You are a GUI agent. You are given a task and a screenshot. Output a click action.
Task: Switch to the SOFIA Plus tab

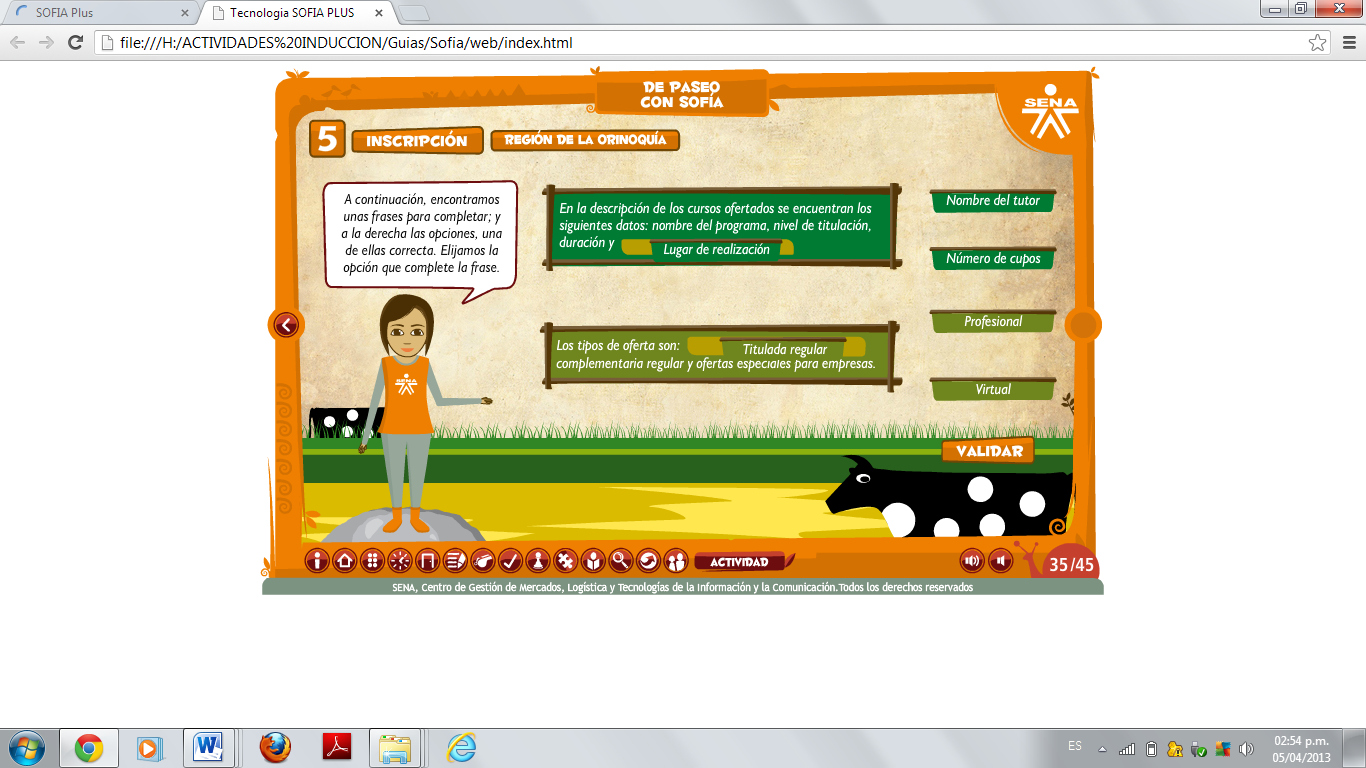tap(100, 13)
